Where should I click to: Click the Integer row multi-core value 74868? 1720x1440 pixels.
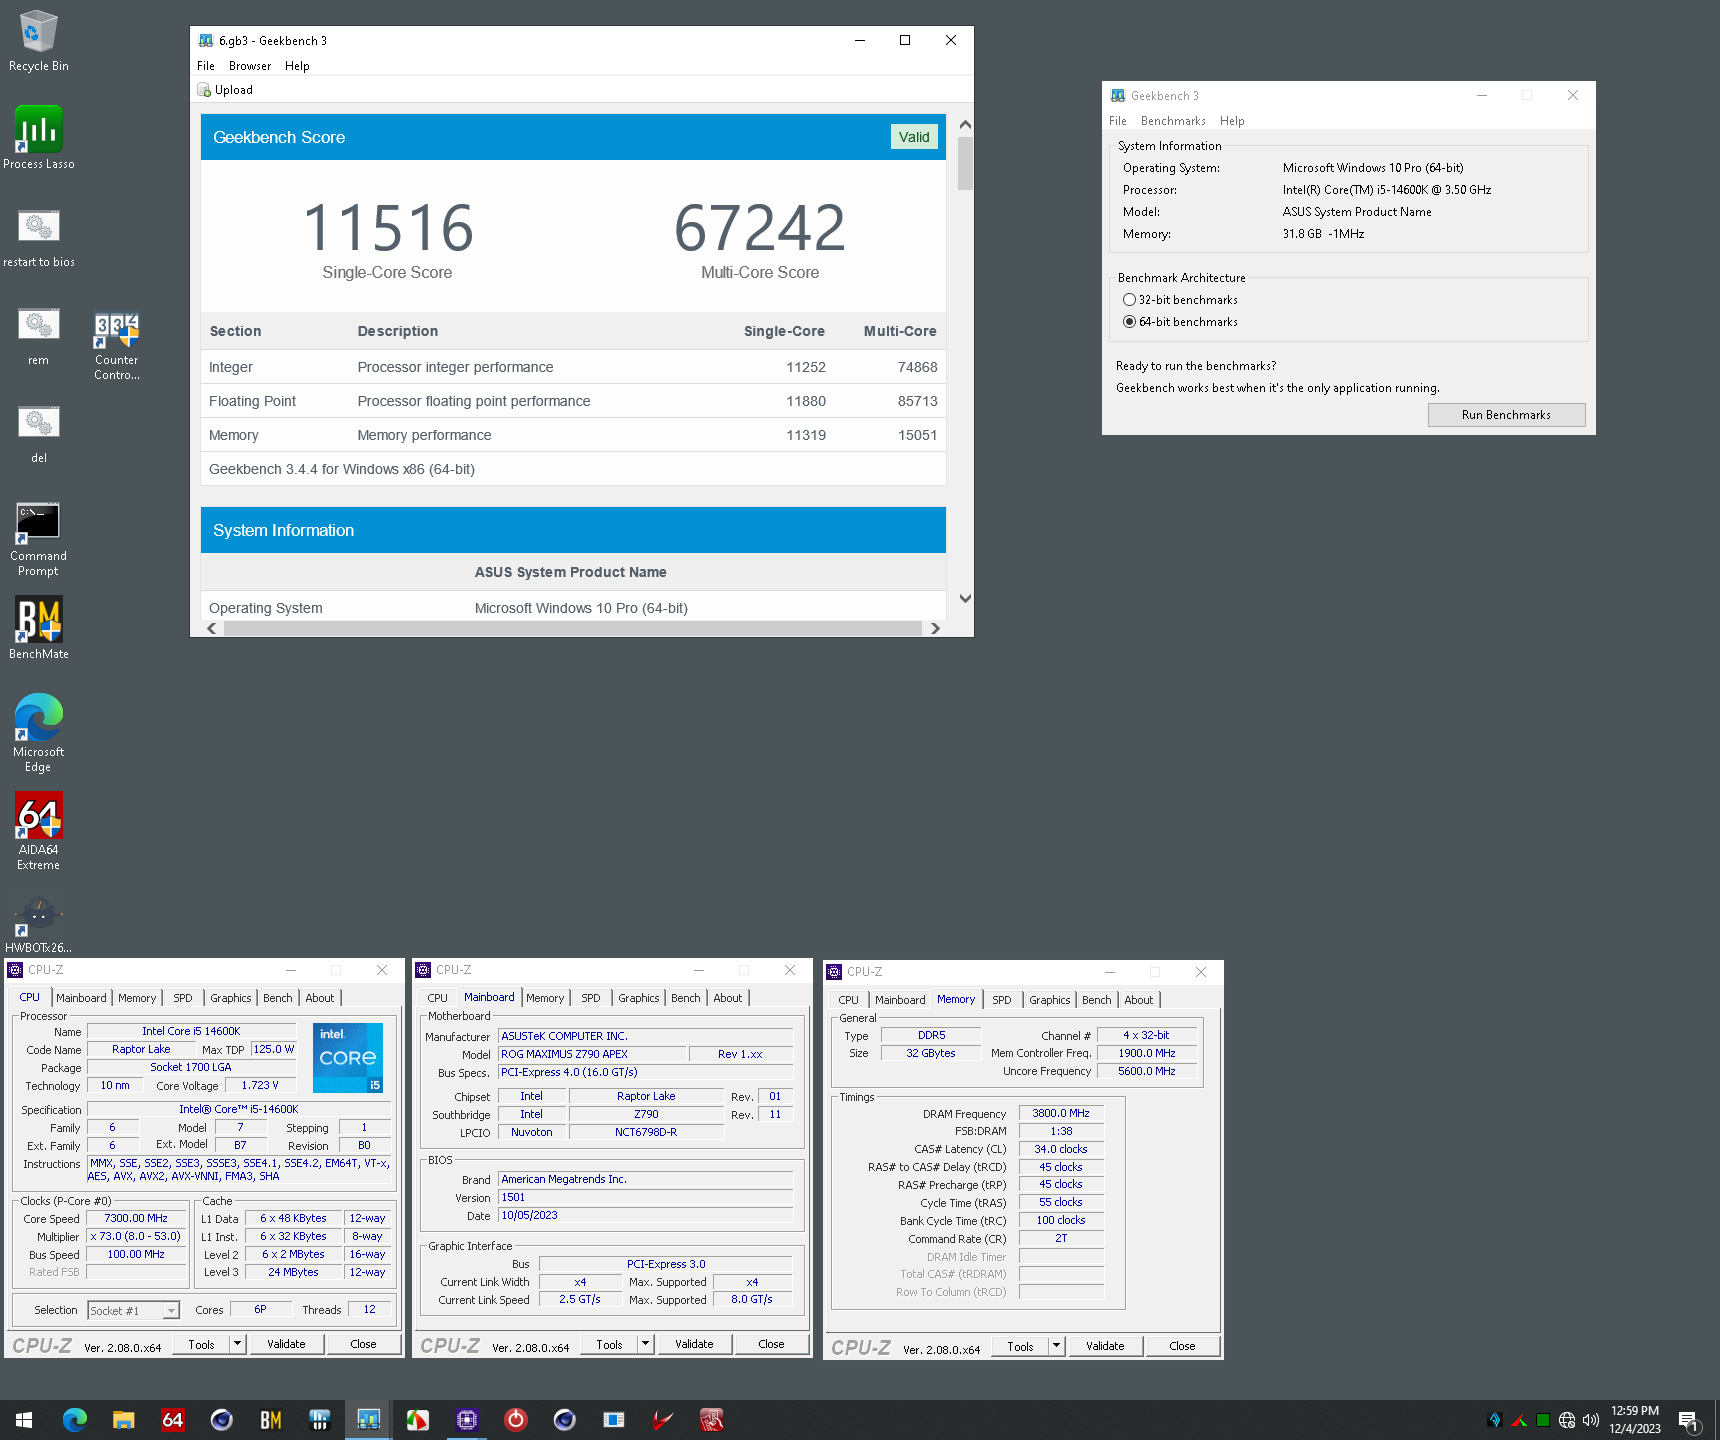pos(917,367)
